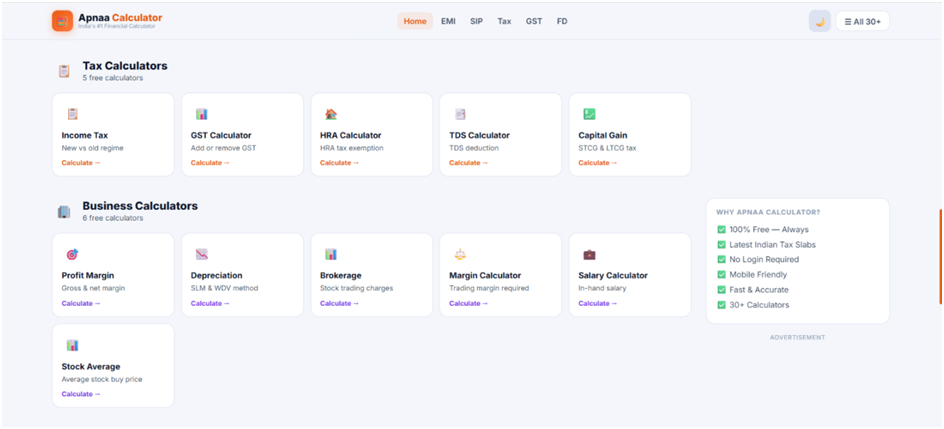Open Calculate link under Capital Gain
The width and height of the screenshot is (944, 429).
click(598, 163)
